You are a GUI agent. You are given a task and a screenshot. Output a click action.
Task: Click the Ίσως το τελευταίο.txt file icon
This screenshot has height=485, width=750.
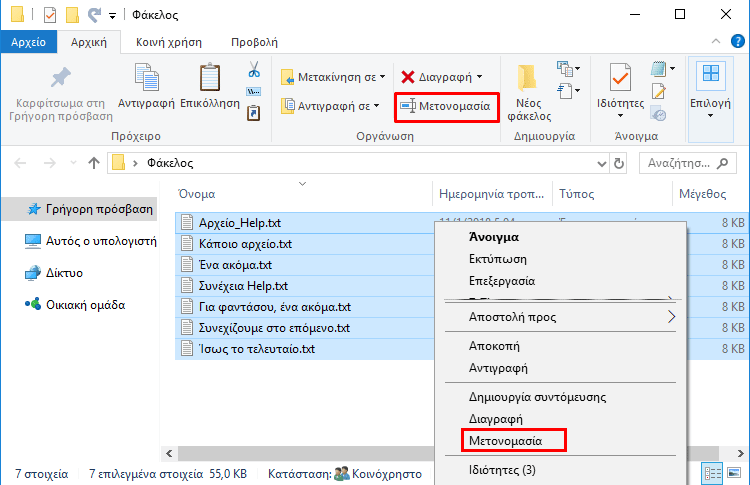pyautogui.click(x=187, y=349)
